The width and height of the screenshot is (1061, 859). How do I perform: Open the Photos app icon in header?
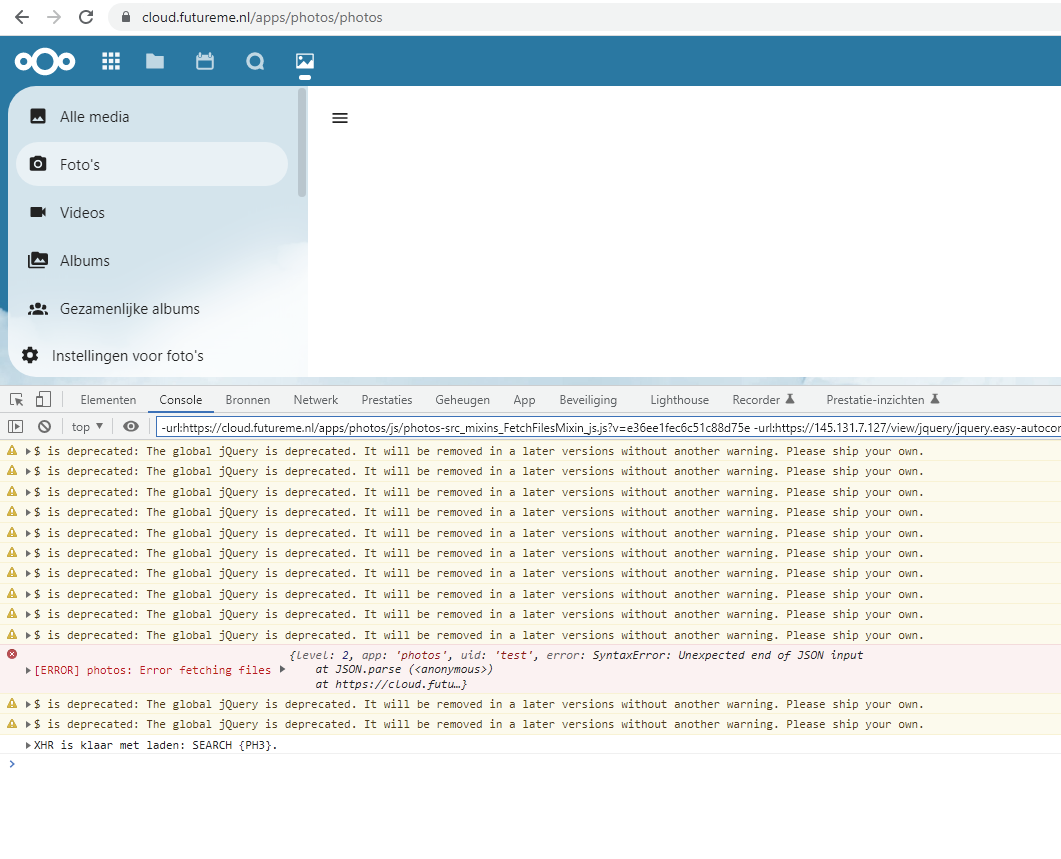coord(305,62)
